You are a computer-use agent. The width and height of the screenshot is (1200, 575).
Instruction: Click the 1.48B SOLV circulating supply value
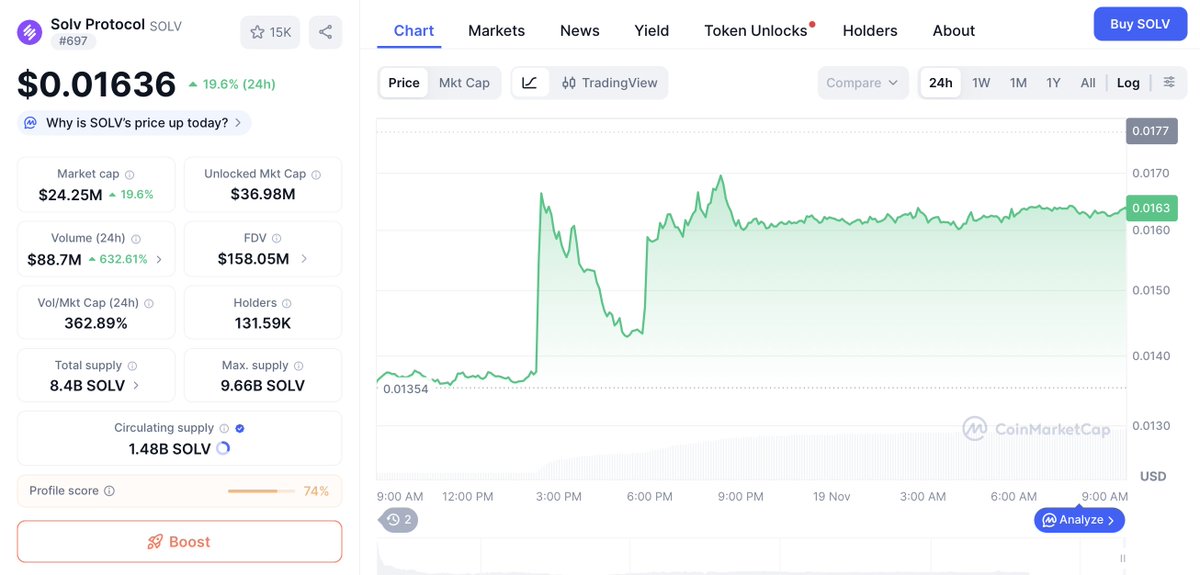[x=170, y=449]
